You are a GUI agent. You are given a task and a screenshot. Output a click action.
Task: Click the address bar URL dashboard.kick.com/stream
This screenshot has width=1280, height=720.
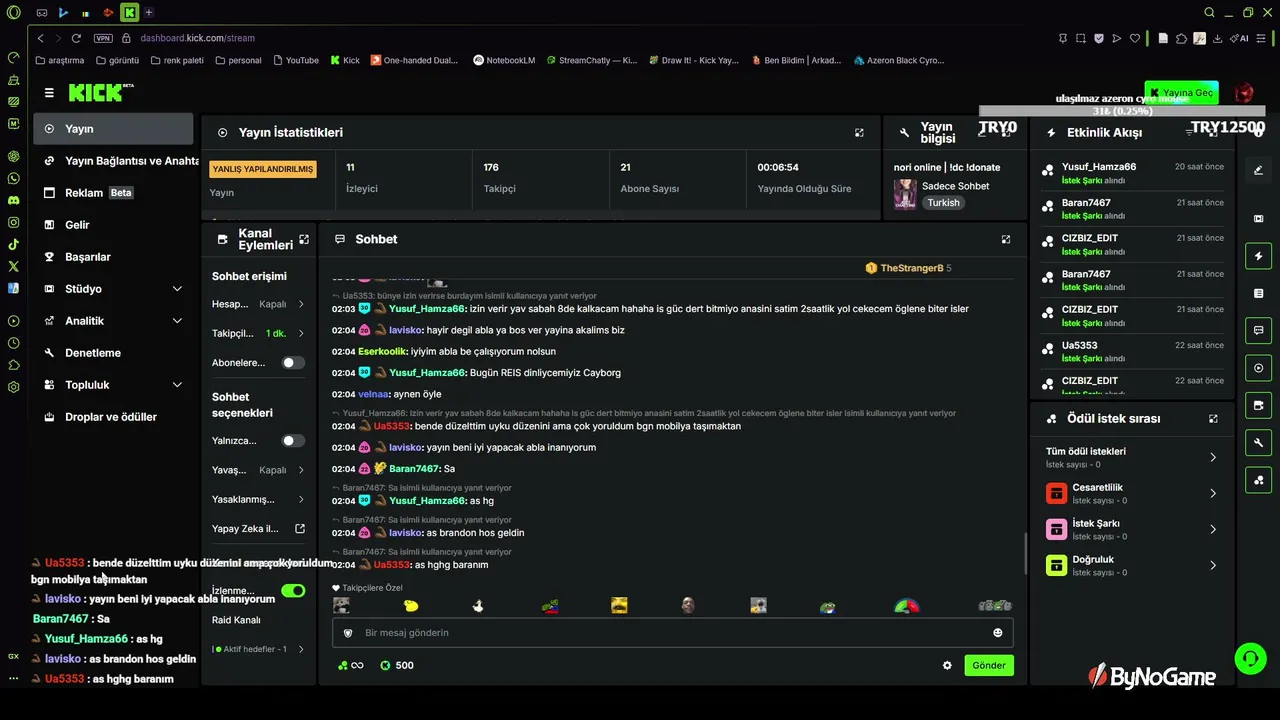198,38
